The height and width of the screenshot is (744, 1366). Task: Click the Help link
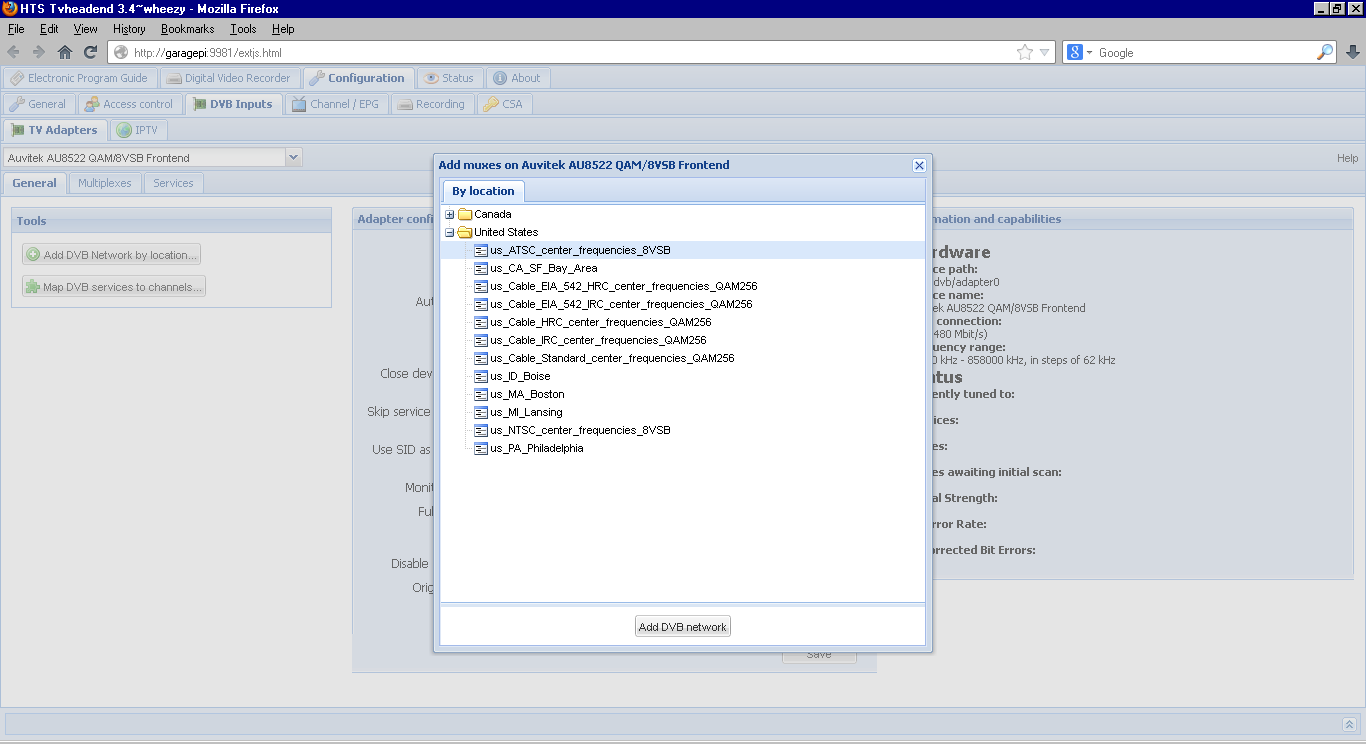(1347, 157)
